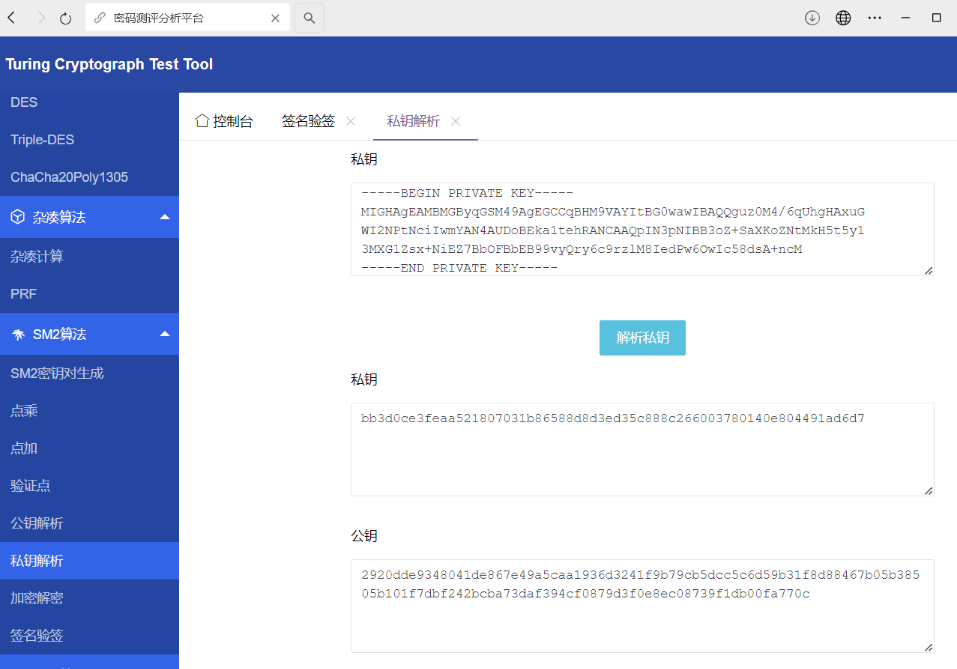957x669 pixels.
Task: Close the 密码测评分析平台 browser tab
Action: tap(275, 18)
